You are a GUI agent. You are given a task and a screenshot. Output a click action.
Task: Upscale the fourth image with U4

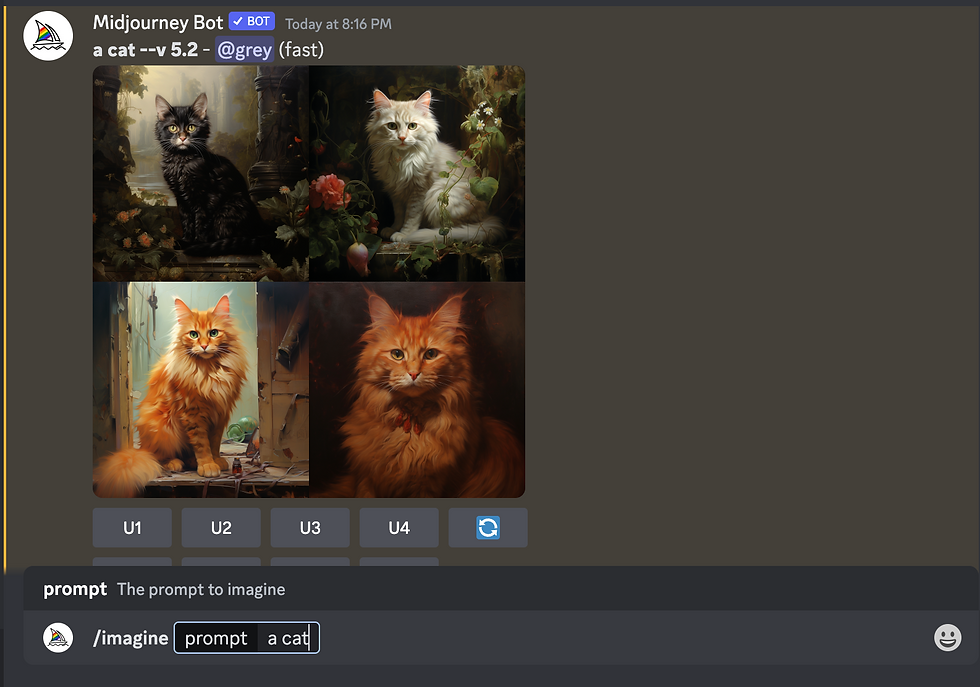[x=399, y=528]
